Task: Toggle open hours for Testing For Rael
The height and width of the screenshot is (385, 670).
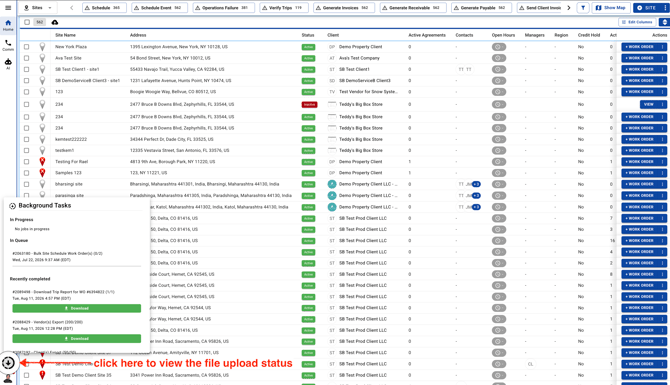Action: tap(499, 162)
